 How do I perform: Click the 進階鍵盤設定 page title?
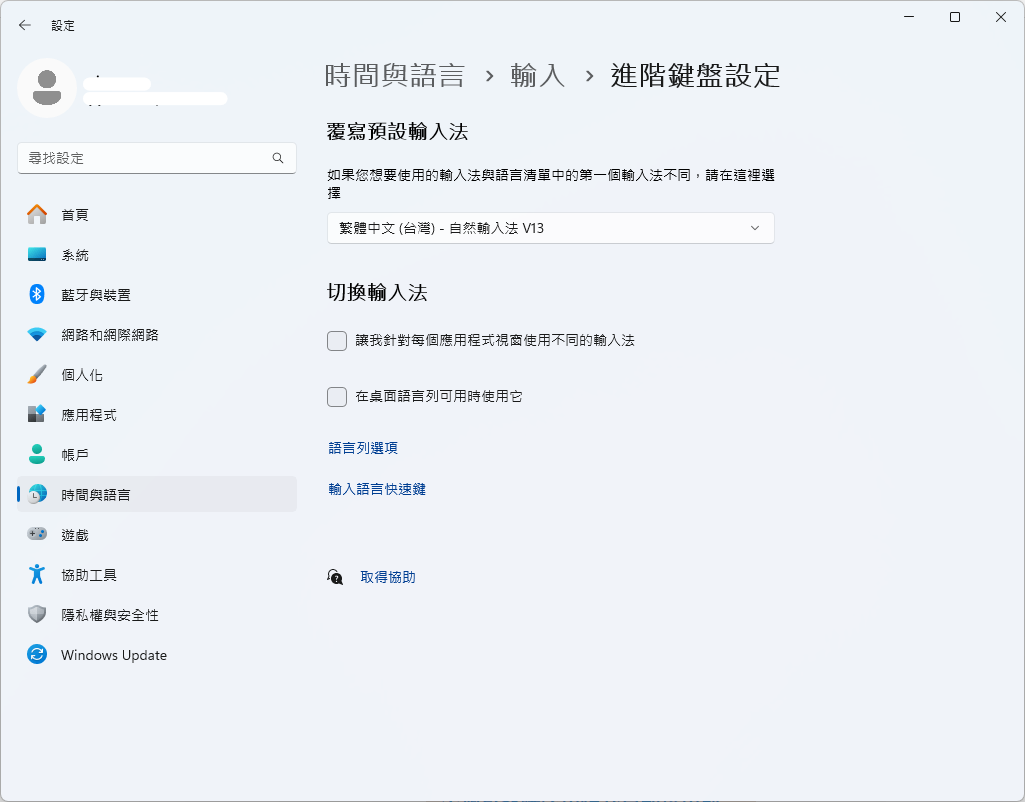696,76
